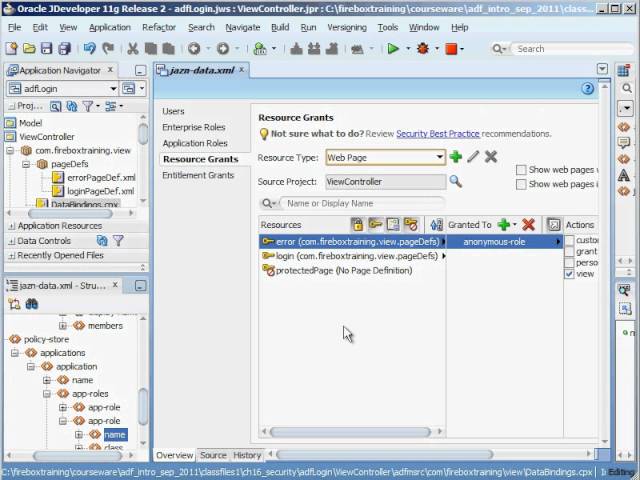This screenshot has width=640, height=480.
Task: Check the grant action checkbox
Action: (569, 251)
